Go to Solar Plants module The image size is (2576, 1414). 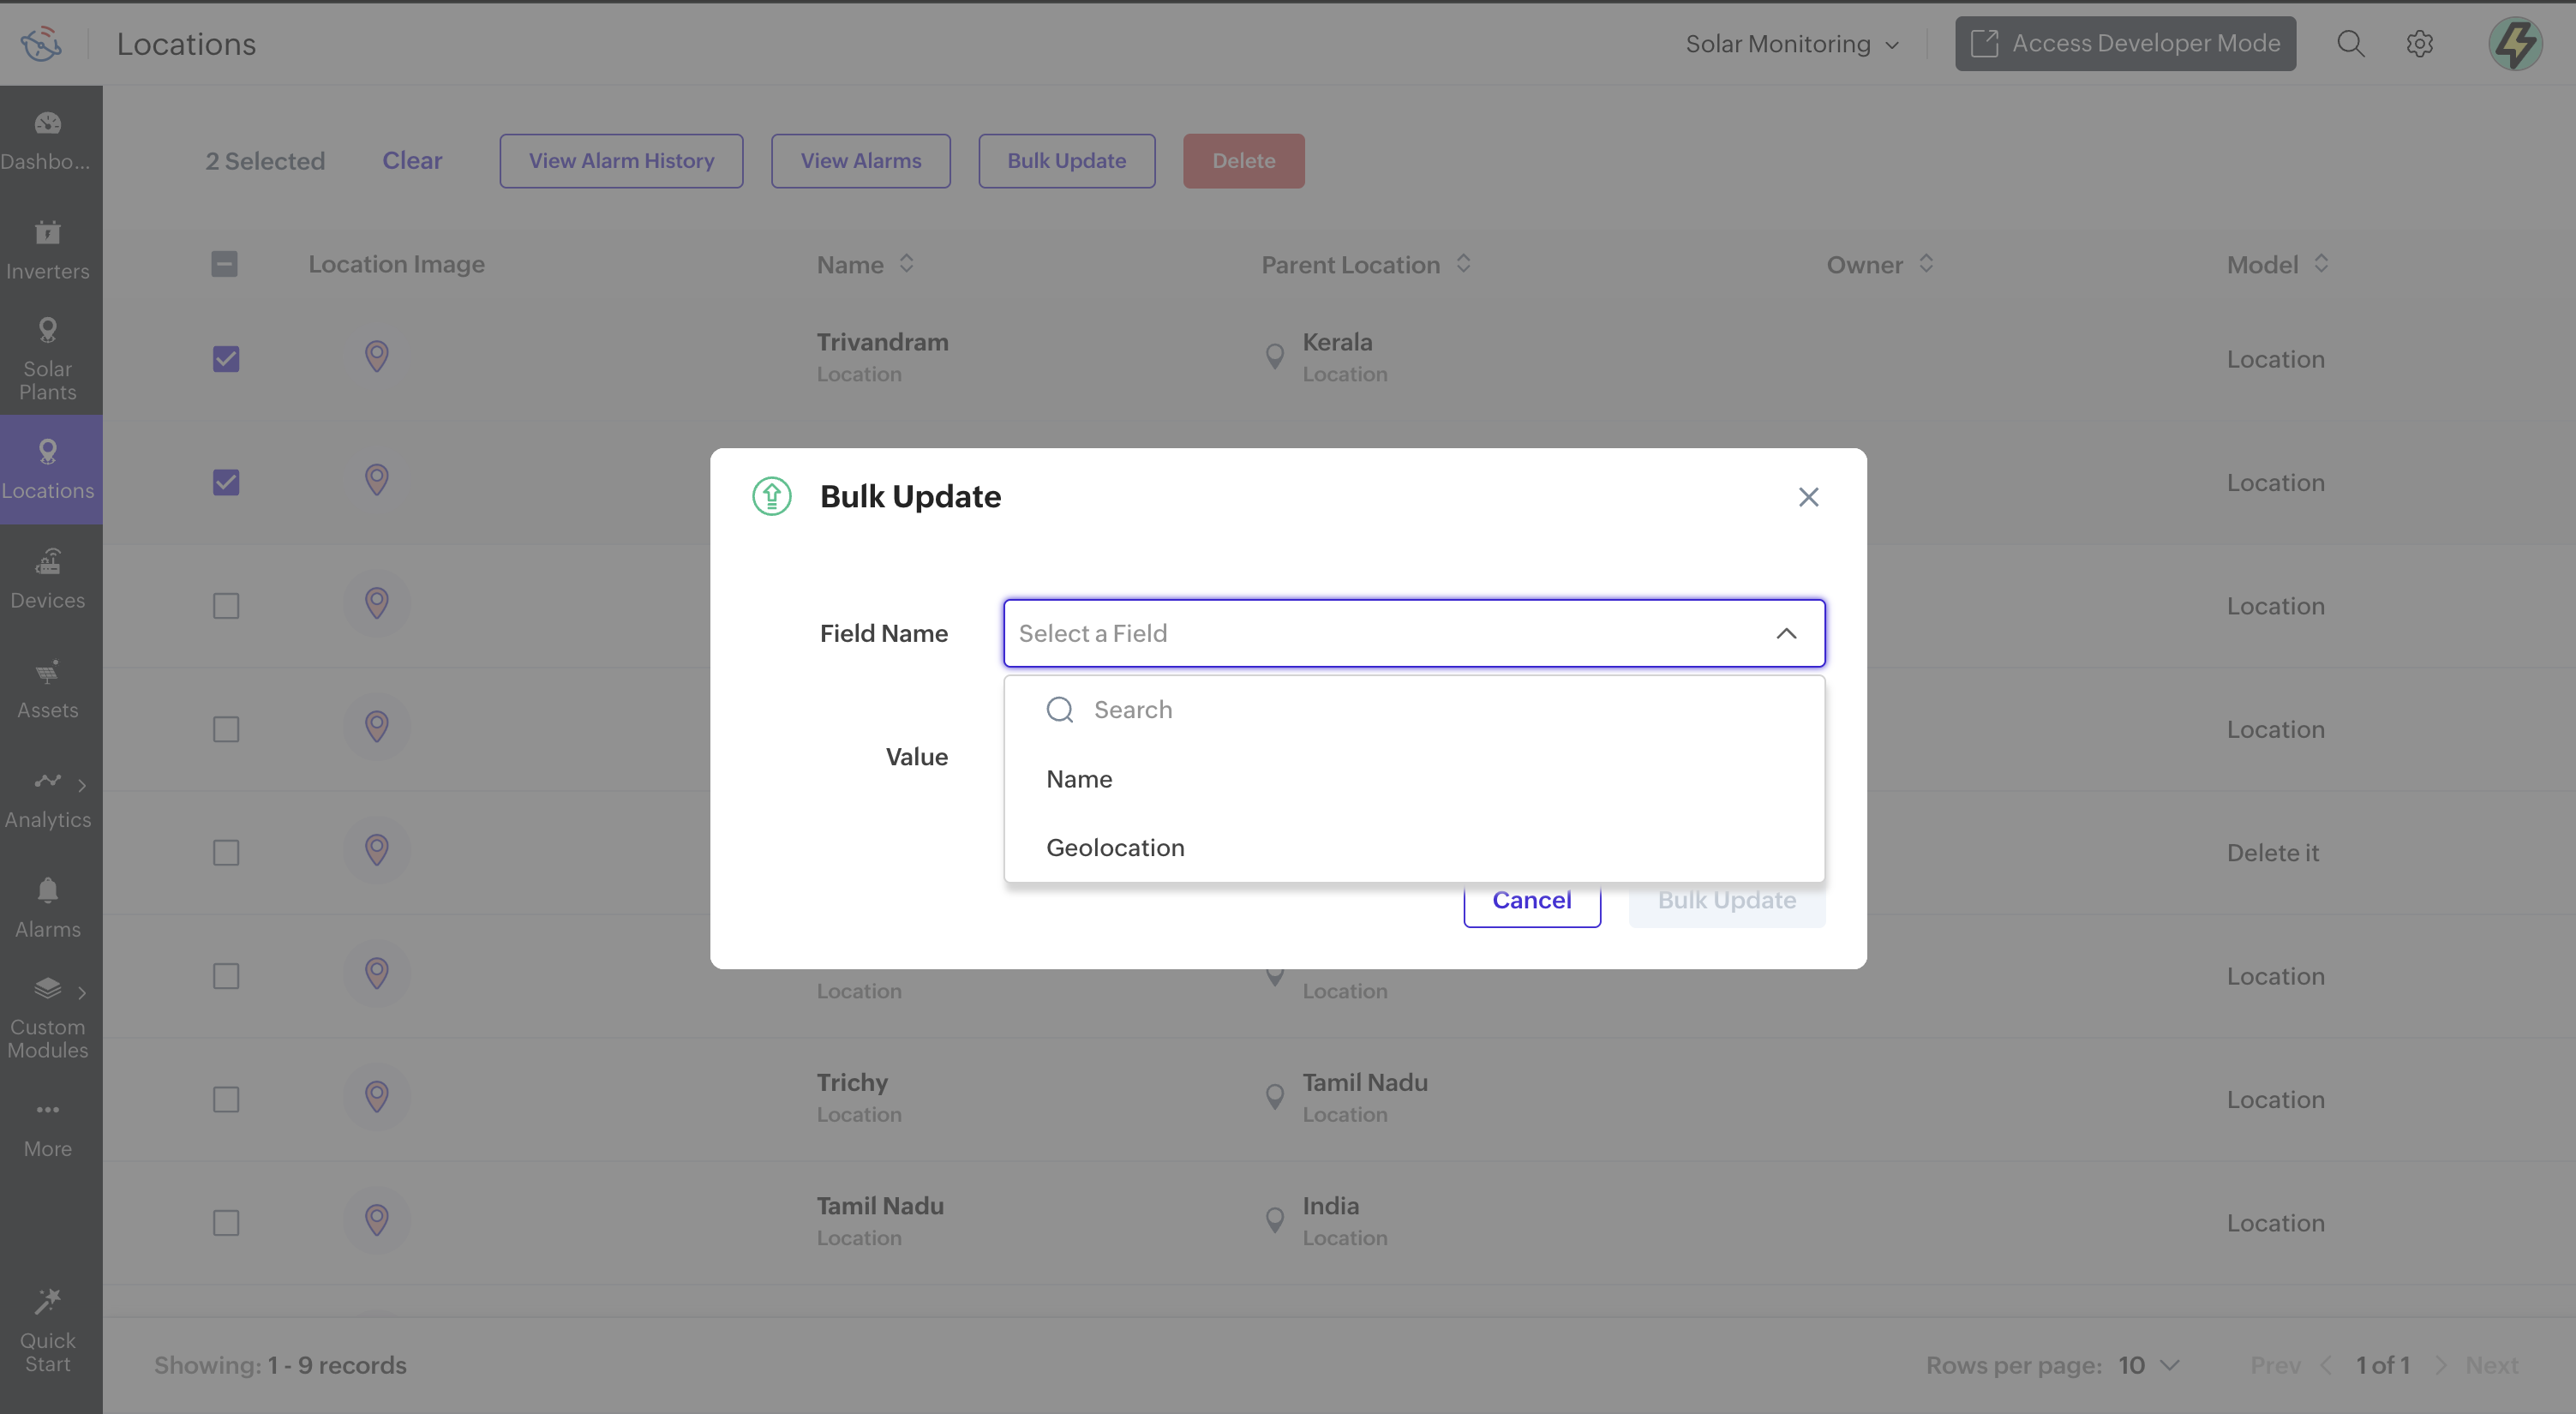point(48,358)
